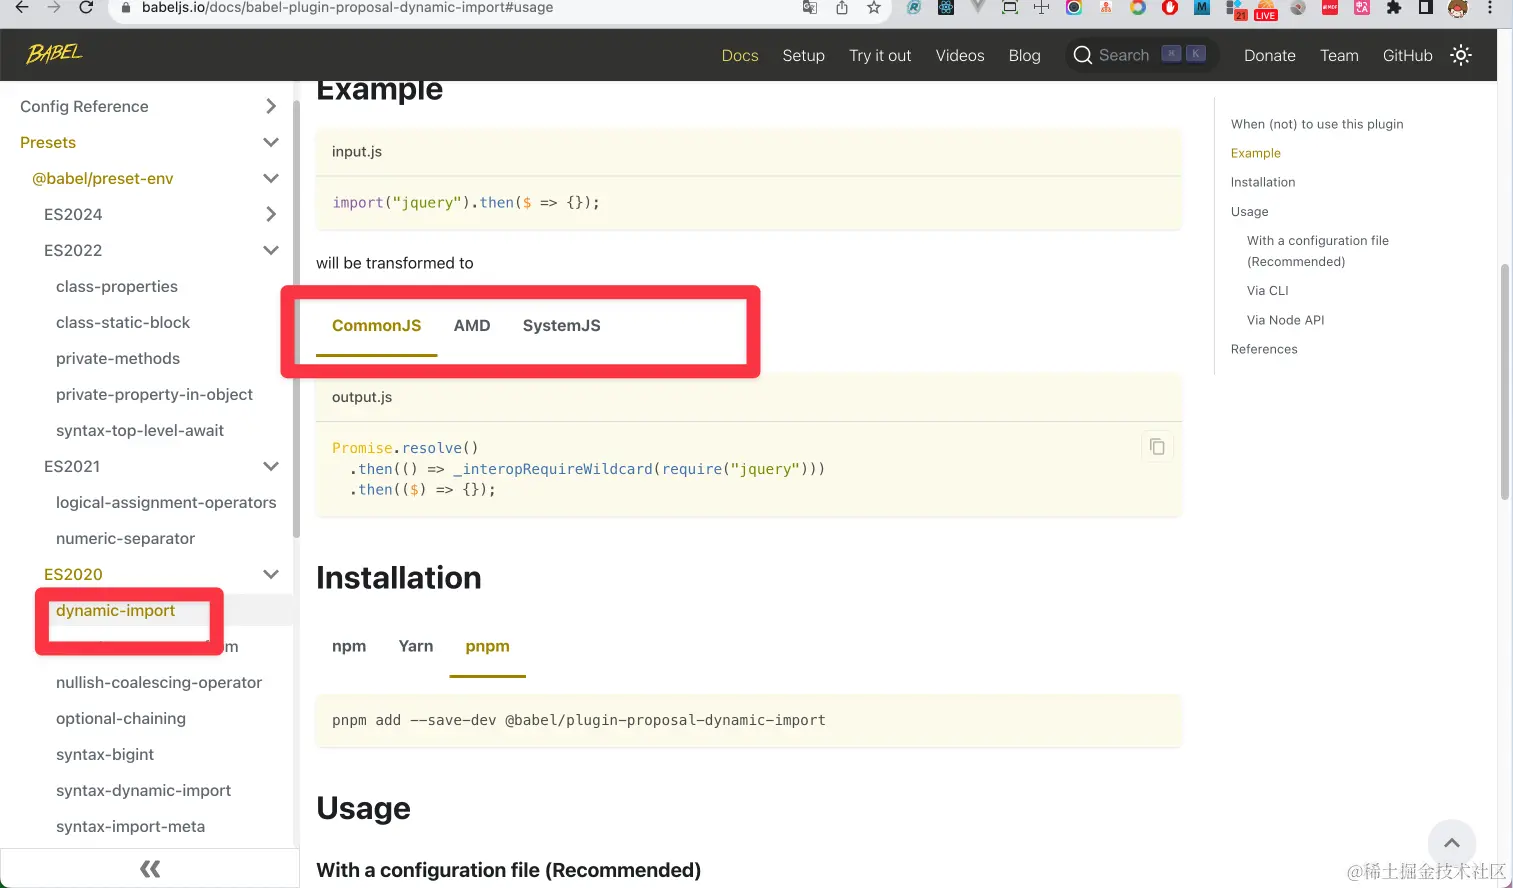Select the npm installation tab
The image size is (1513, 888).
[349, 646]
